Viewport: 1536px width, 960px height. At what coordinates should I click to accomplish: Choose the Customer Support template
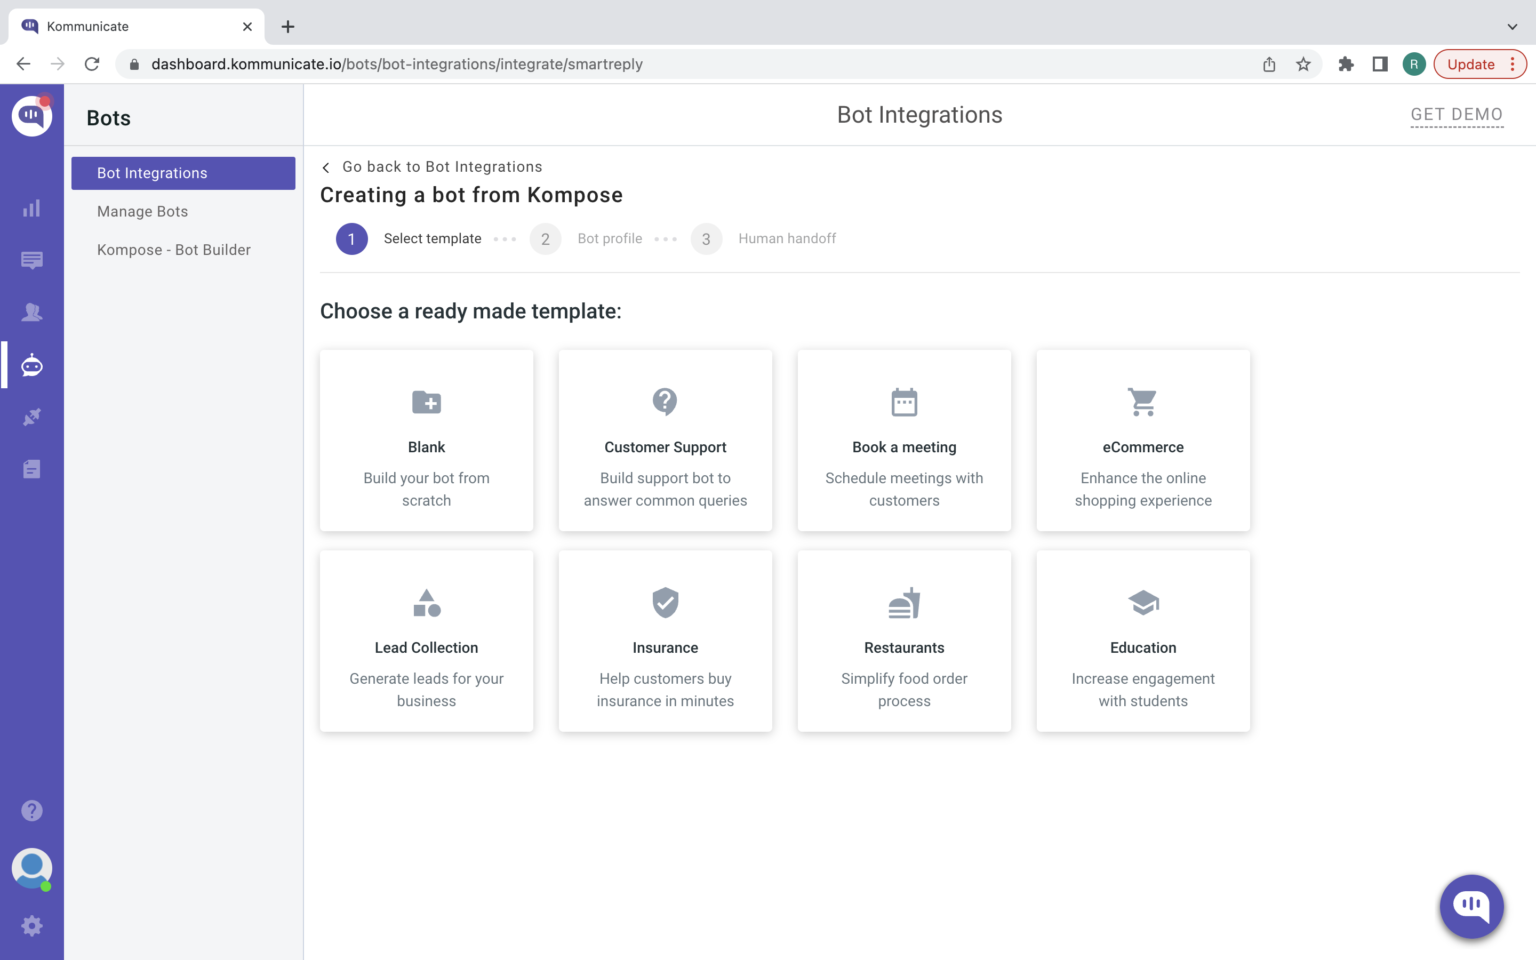(665, 440)
